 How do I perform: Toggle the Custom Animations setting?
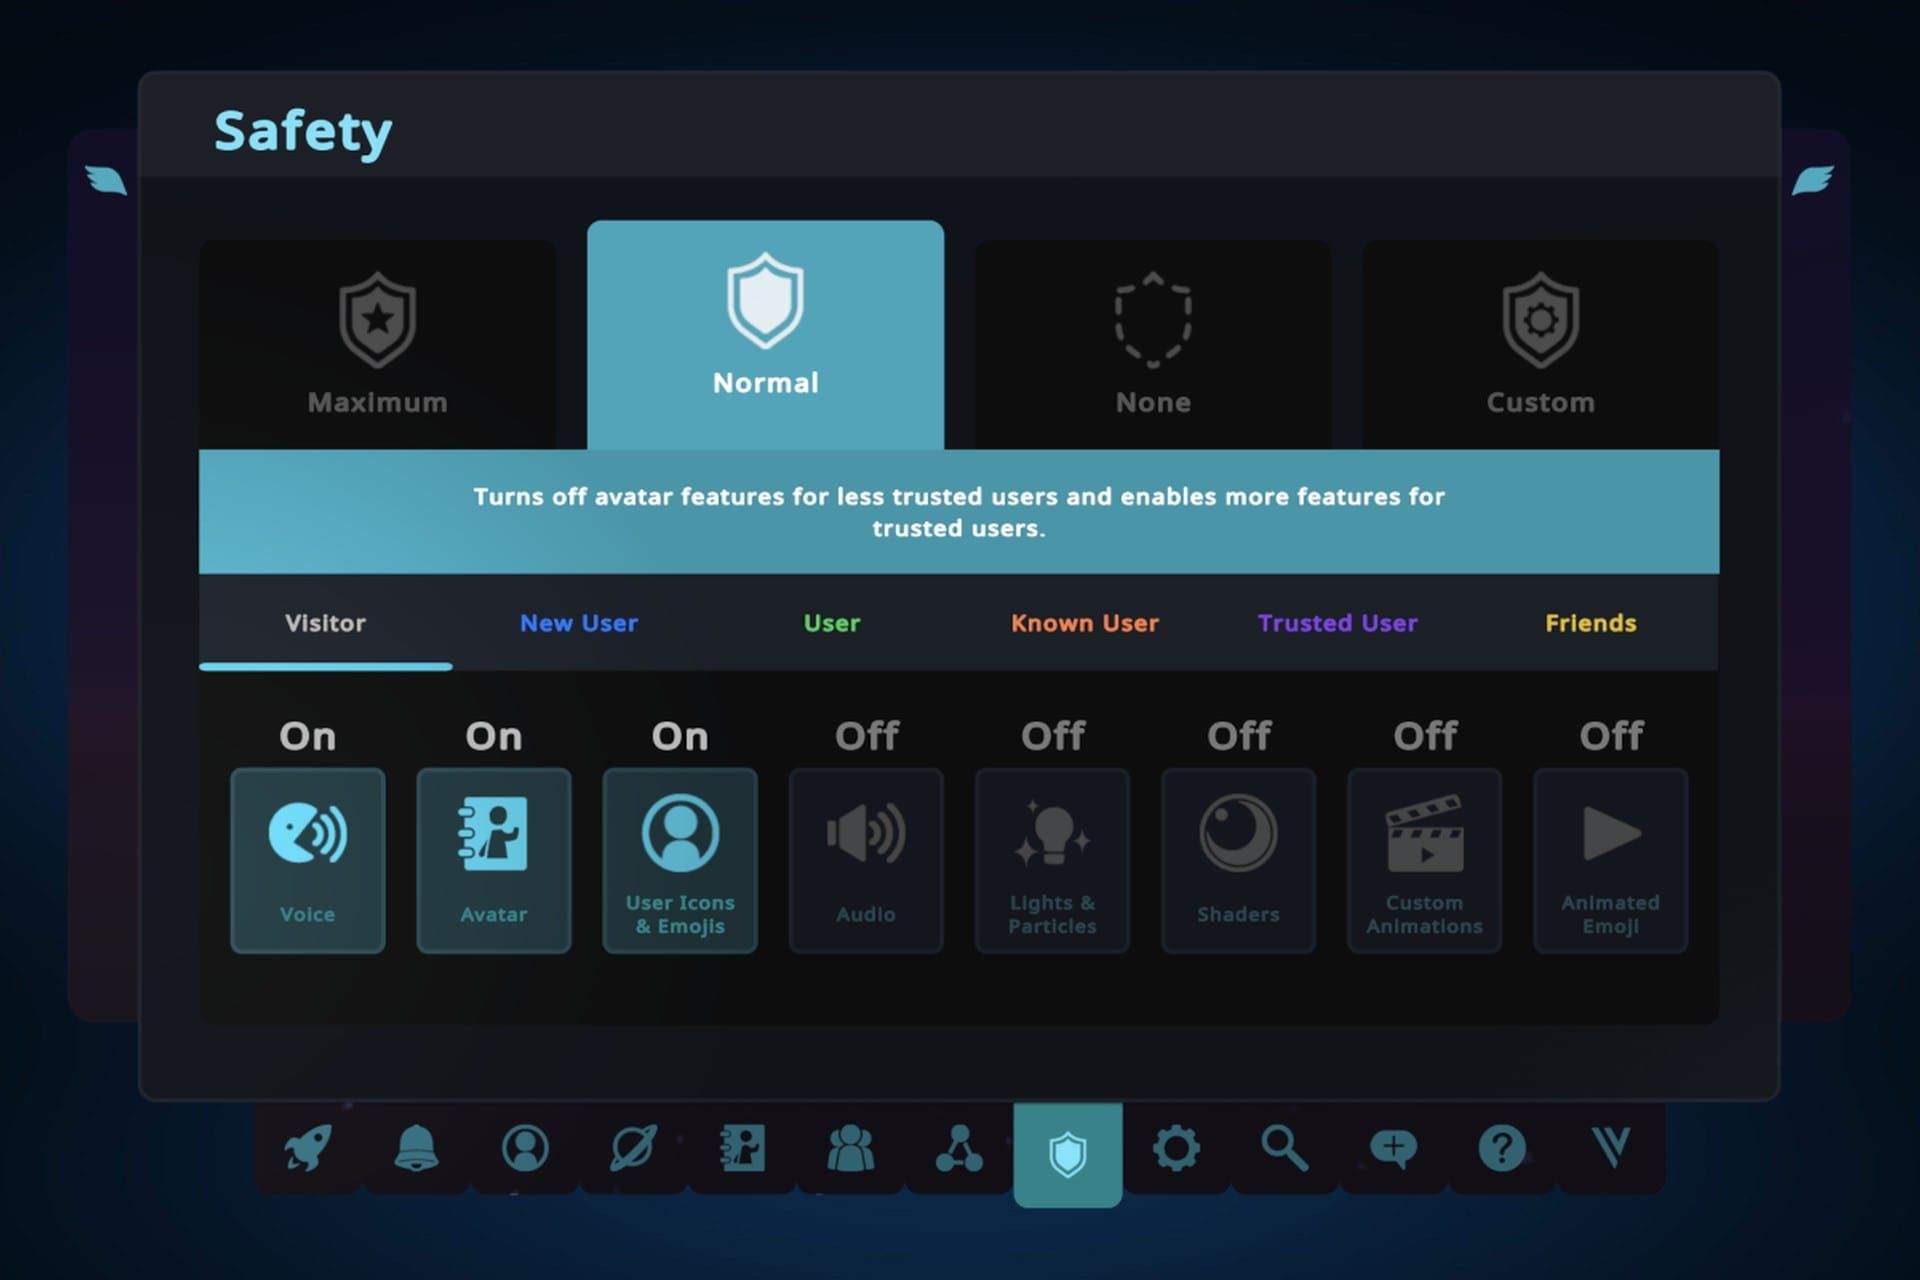[1424, 860]
